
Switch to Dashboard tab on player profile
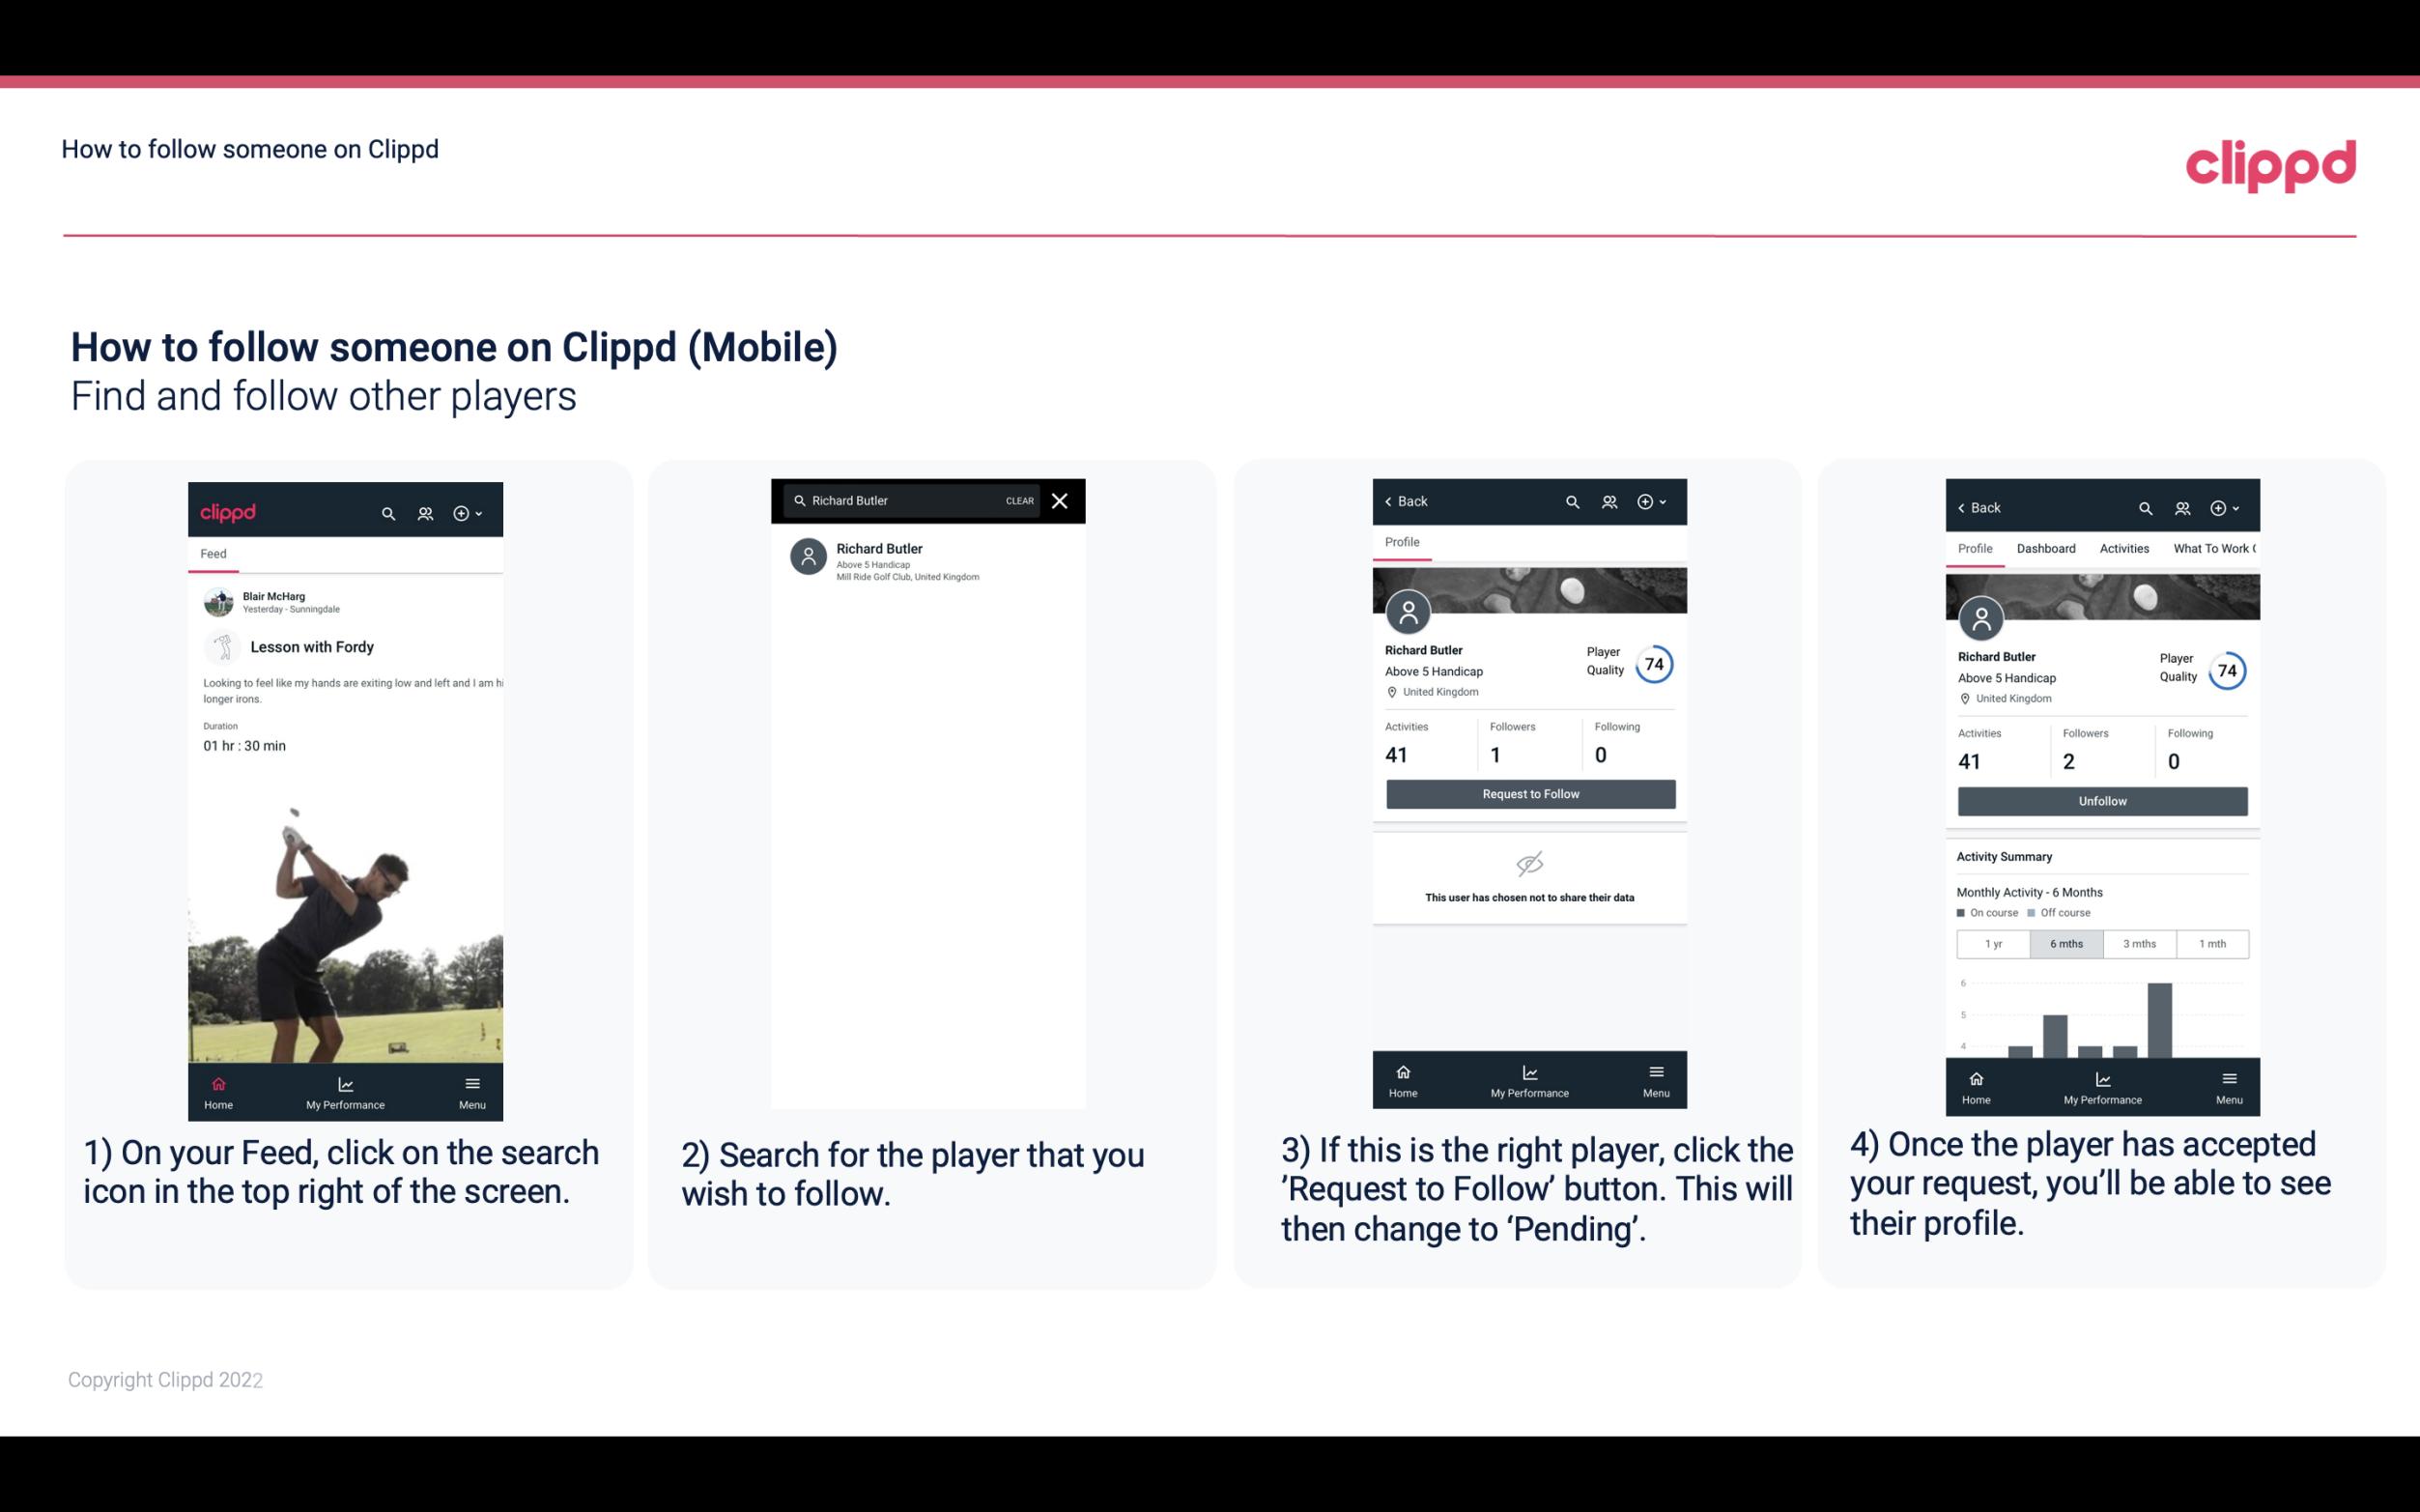[x=2046, y=549]
